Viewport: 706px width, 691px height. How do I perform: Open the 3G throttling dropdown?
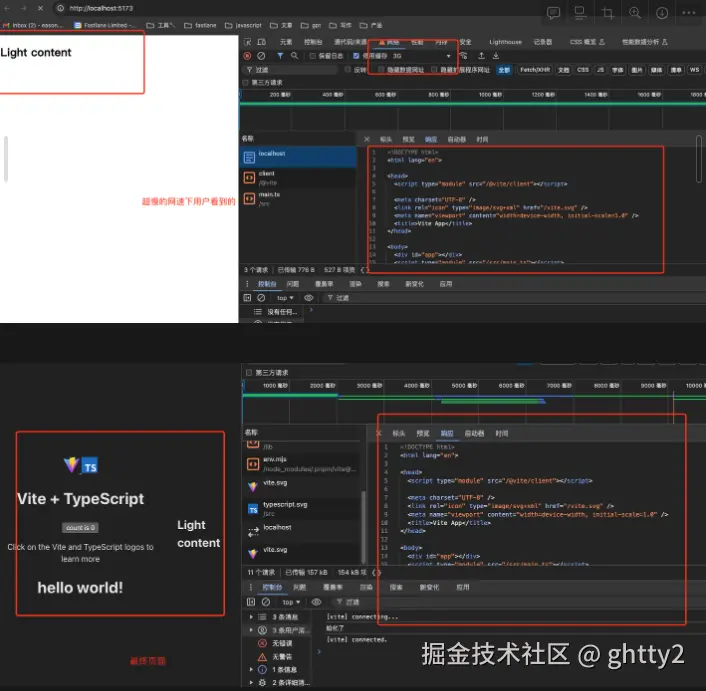(421, 56)
